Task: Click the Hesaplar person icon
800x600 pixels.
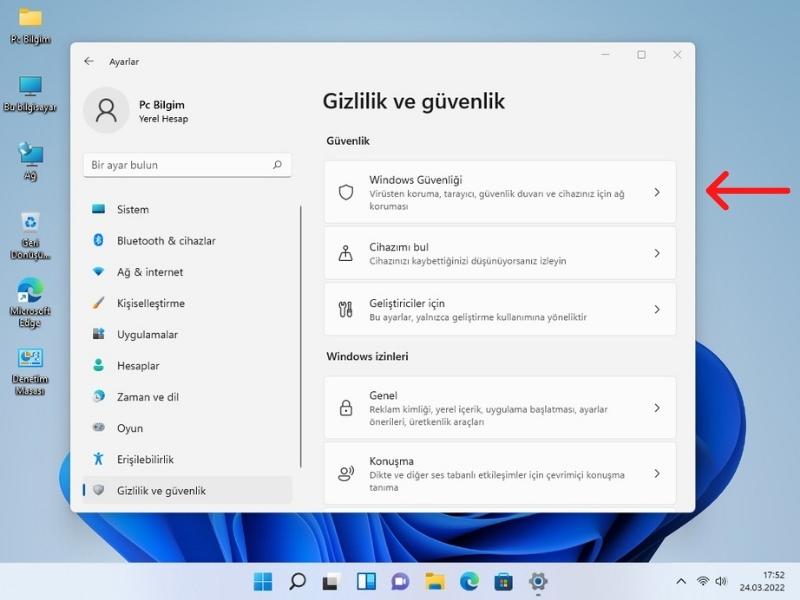Action: tap(98, 365)
